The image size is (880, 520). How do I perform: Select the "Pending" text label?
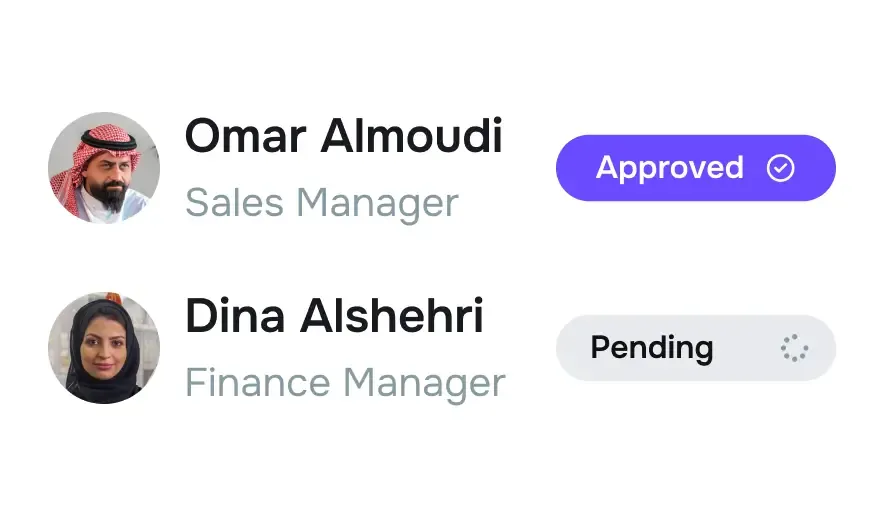tap(651, 348)
